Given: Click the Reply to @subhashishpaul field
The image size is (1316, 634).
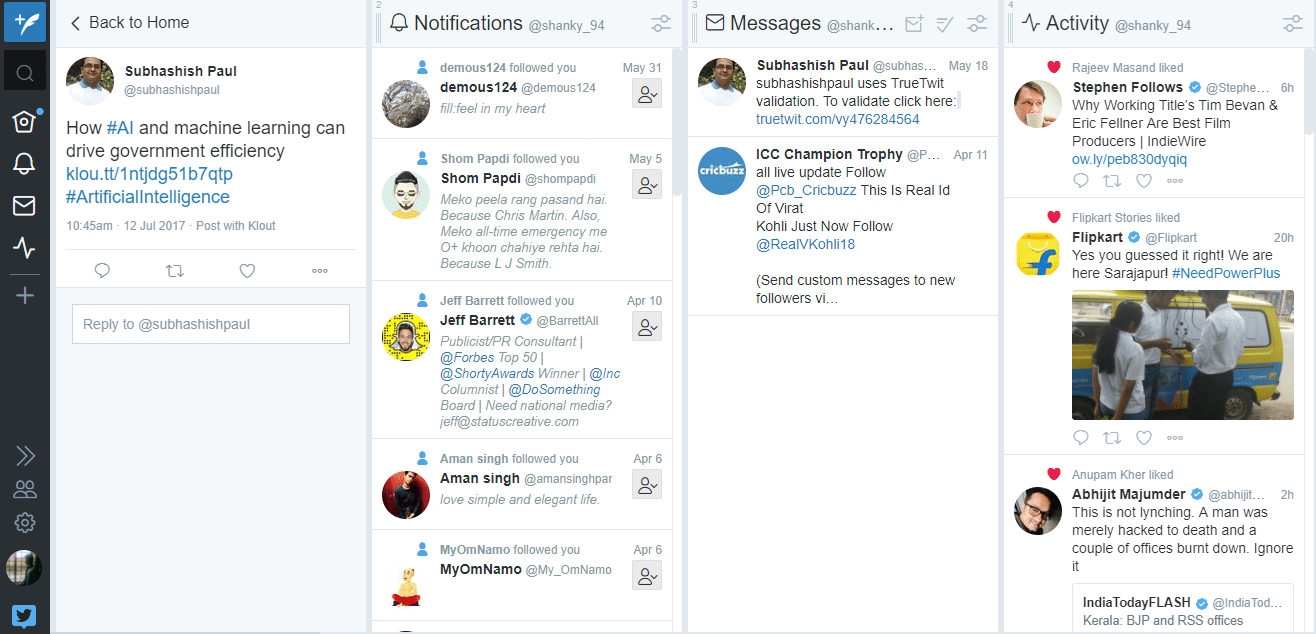Looking at the screenshot, I should click(210, 324).
